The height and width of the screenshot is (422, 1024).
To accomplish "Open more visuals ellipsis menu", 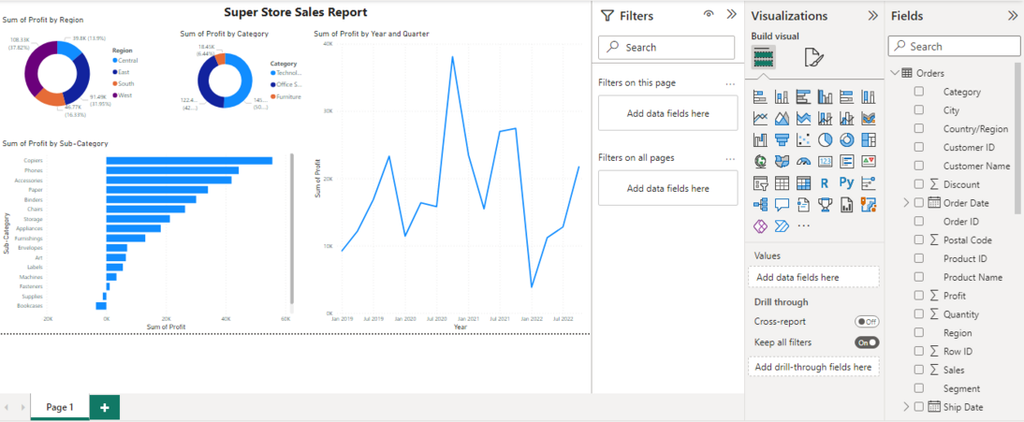I will (x=804, y=226).
